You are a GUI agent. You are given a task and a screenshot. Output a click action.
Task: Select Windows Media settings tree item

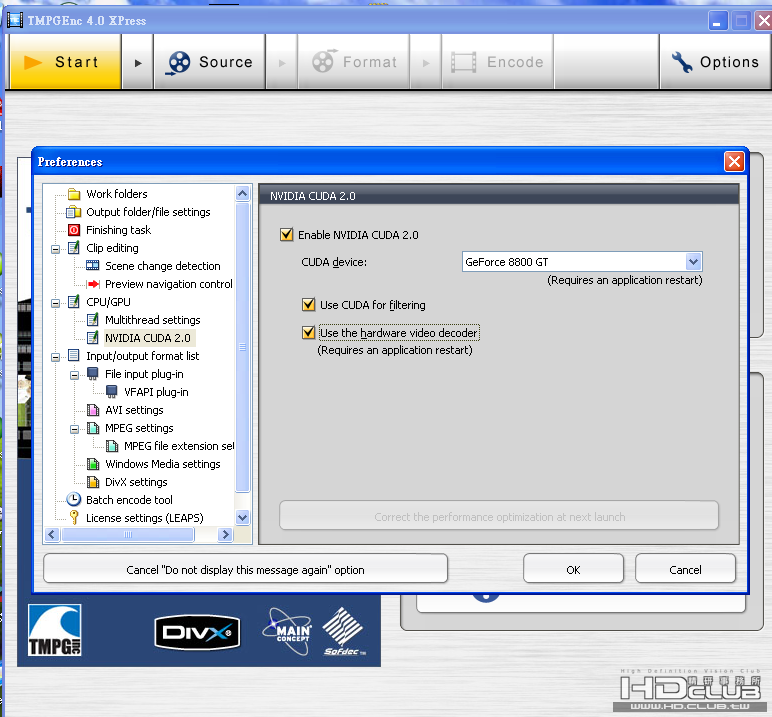click(162, 464)
